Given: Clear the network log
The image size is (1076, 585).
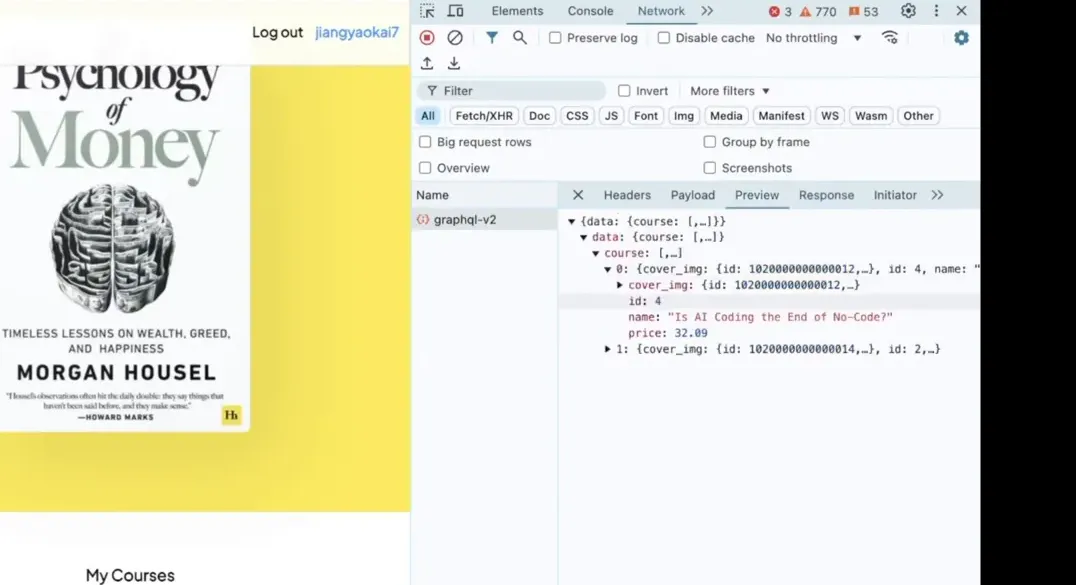Looking at the screenshot, I should (454, 38).
